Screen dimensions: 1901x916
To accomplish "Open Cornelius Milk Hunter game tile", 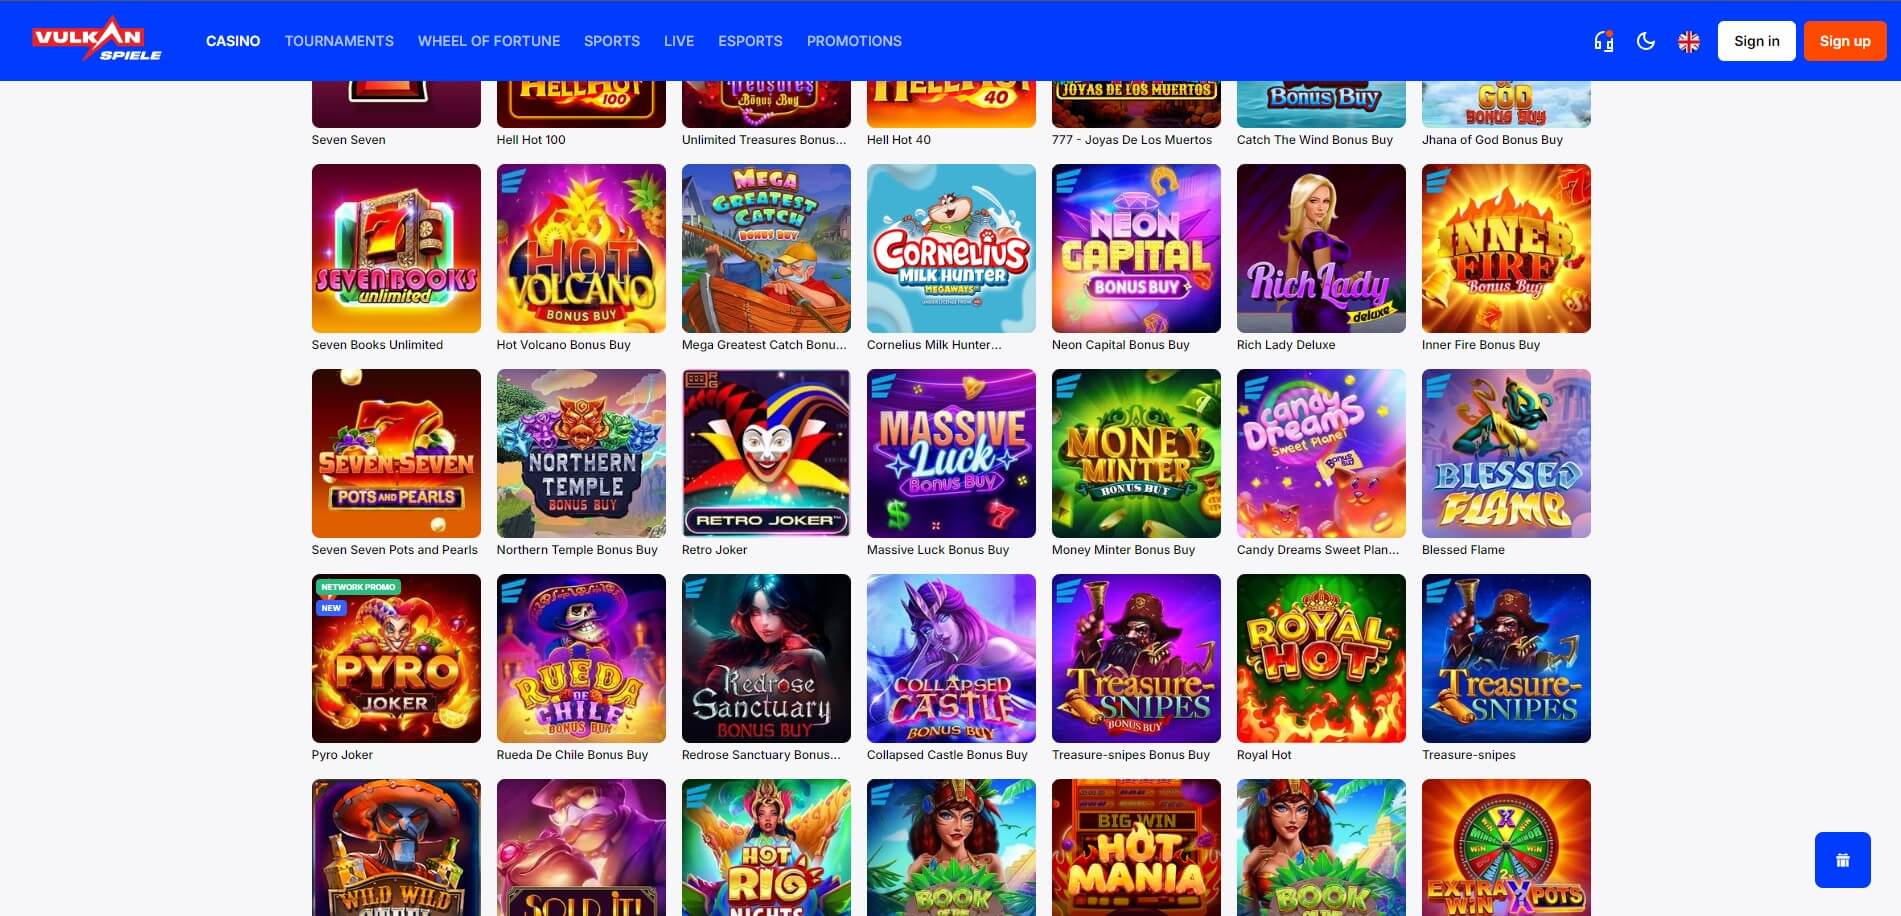I will point(951,248).
